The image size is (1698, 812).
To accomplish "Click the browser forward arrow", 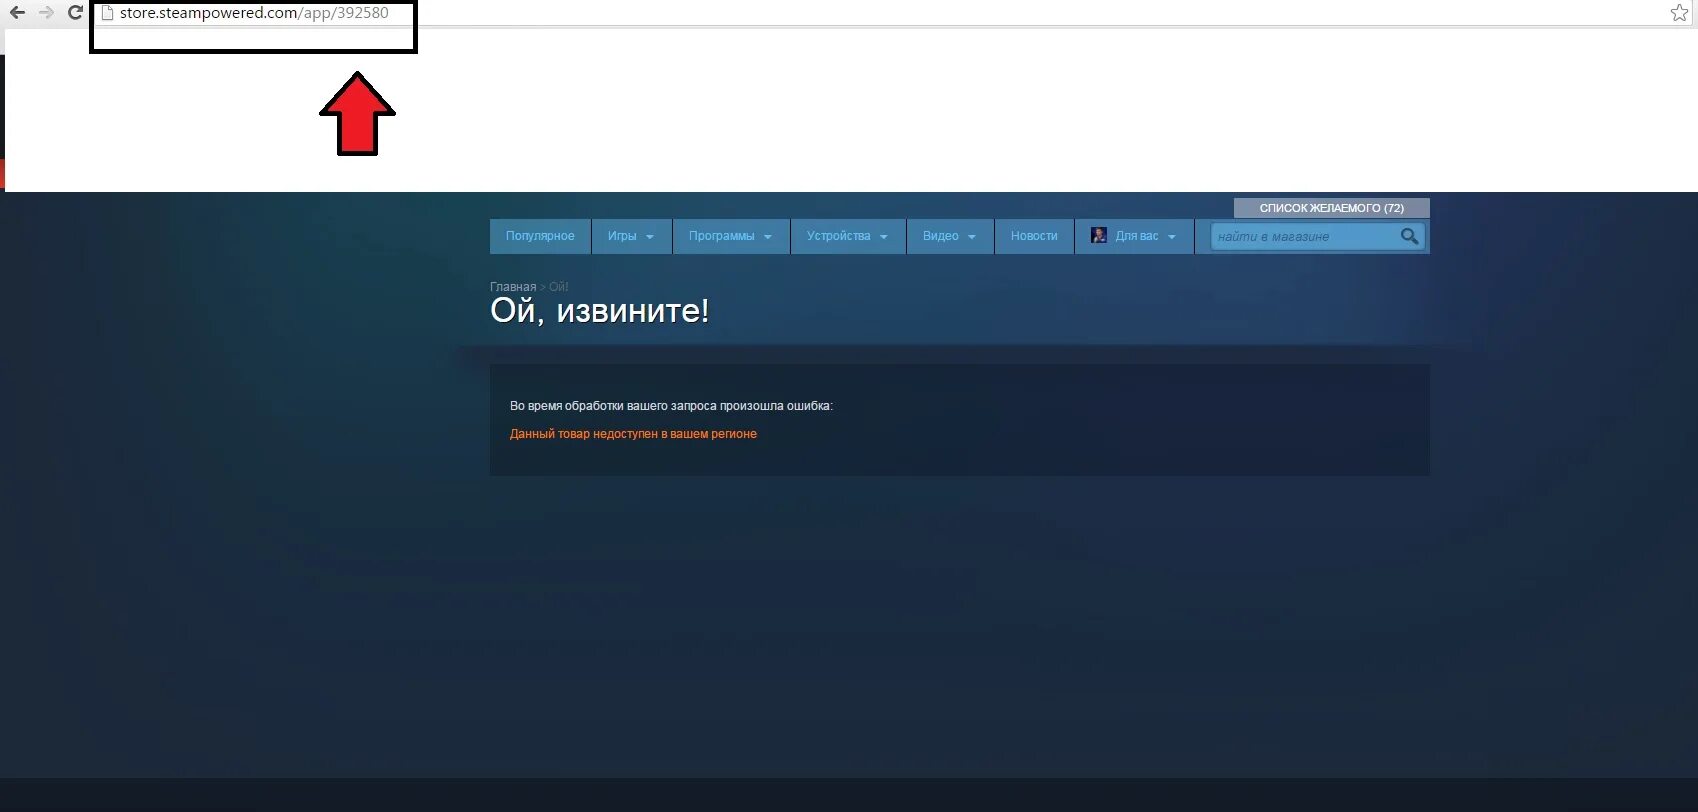I will click(46, 13).
